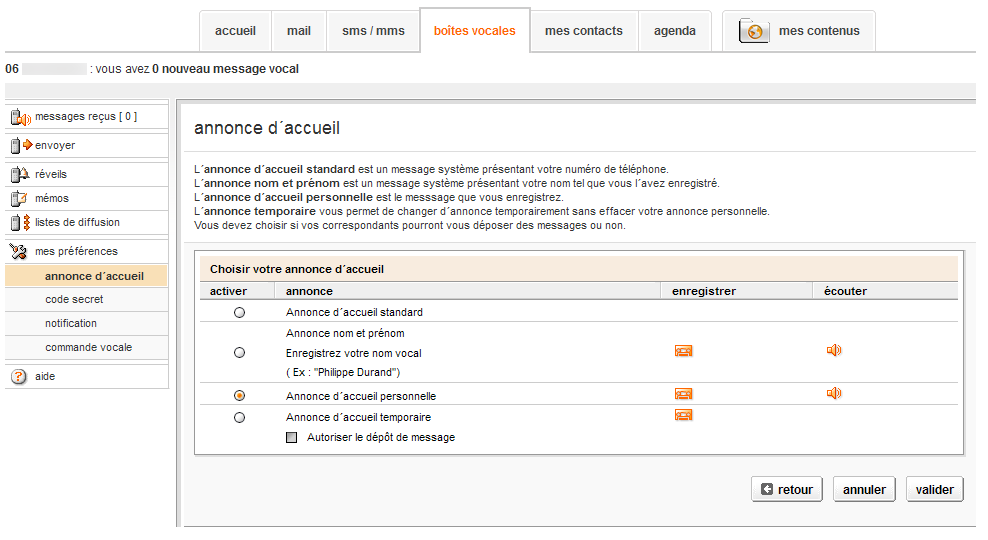
Task: Play the Annonce nom et prénom speaker icon
Action: pyautogui.click(x=834, y=350)
